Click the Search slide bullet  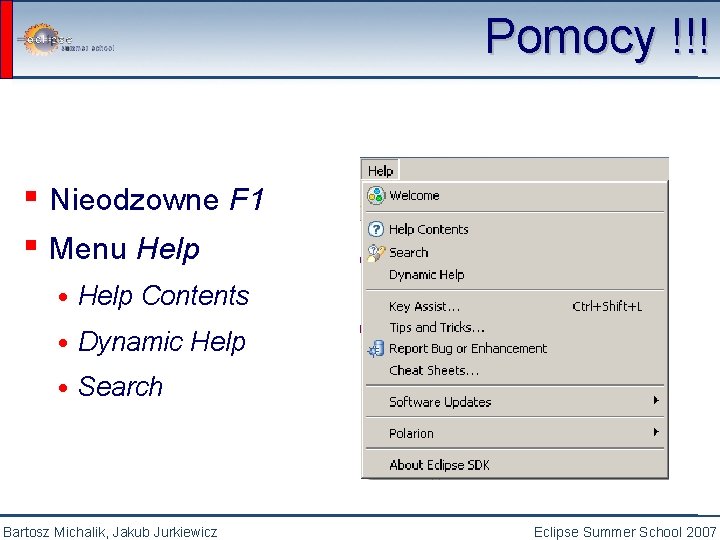pyautogui.click(x=120, y=386)
